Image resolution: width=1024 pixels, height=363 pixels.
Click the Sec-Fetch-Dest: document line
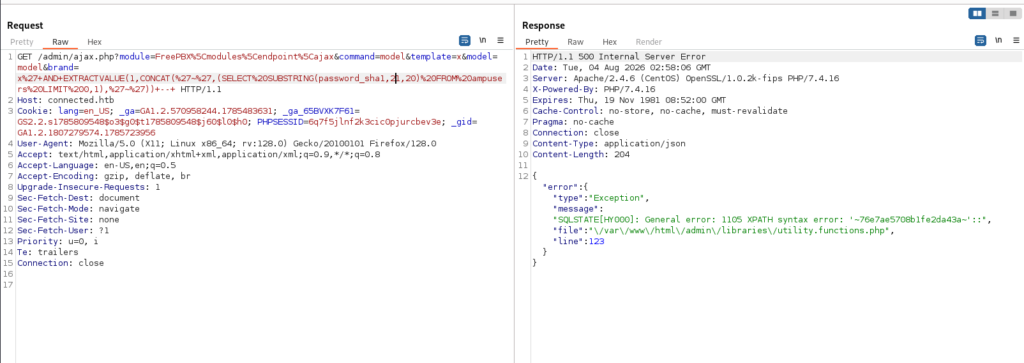(78, 198)
